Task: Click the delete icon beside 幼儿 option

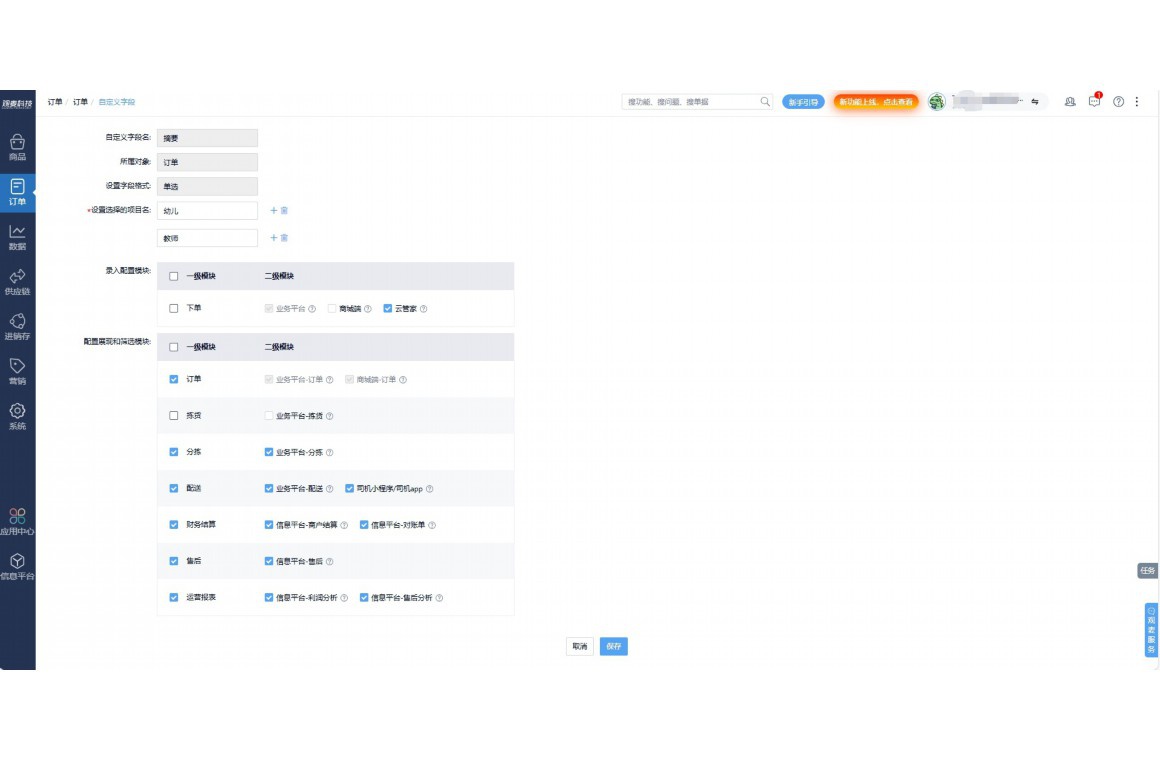Action: (x=285, y=211)
